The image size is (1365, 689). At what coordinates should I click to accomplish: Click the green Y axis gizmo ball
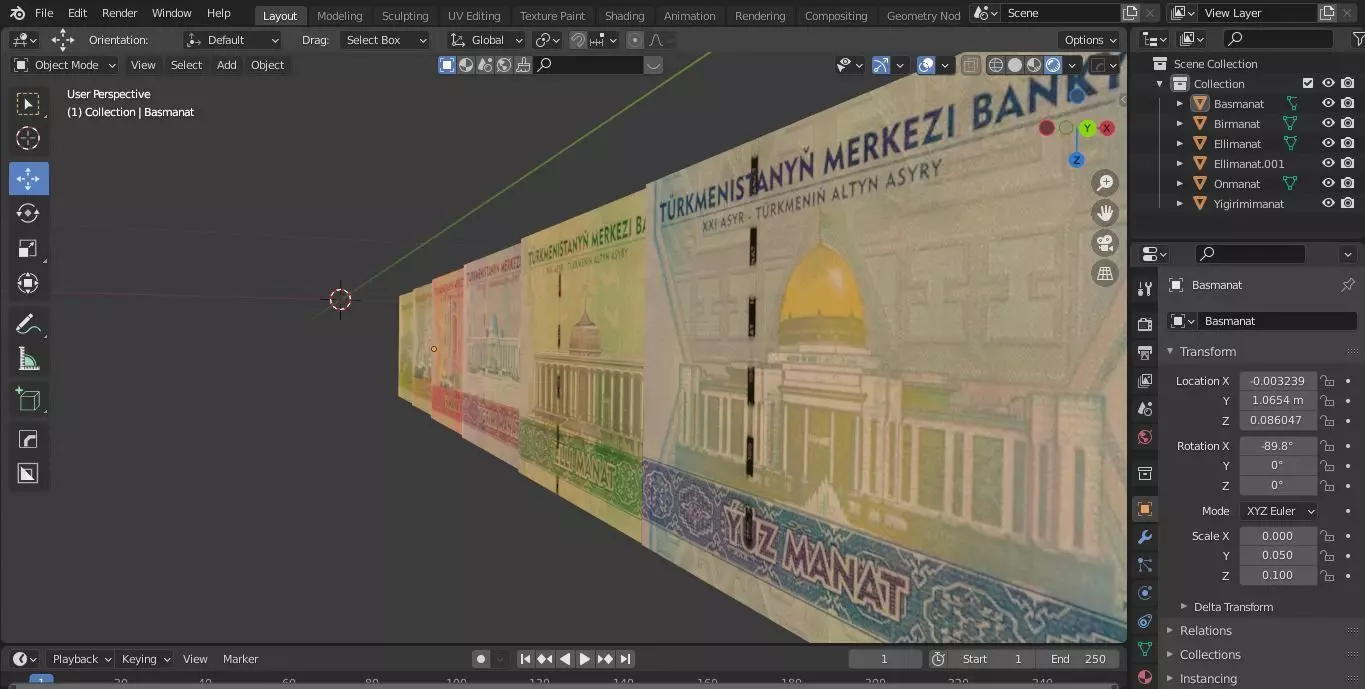(x=1087, y=128)
